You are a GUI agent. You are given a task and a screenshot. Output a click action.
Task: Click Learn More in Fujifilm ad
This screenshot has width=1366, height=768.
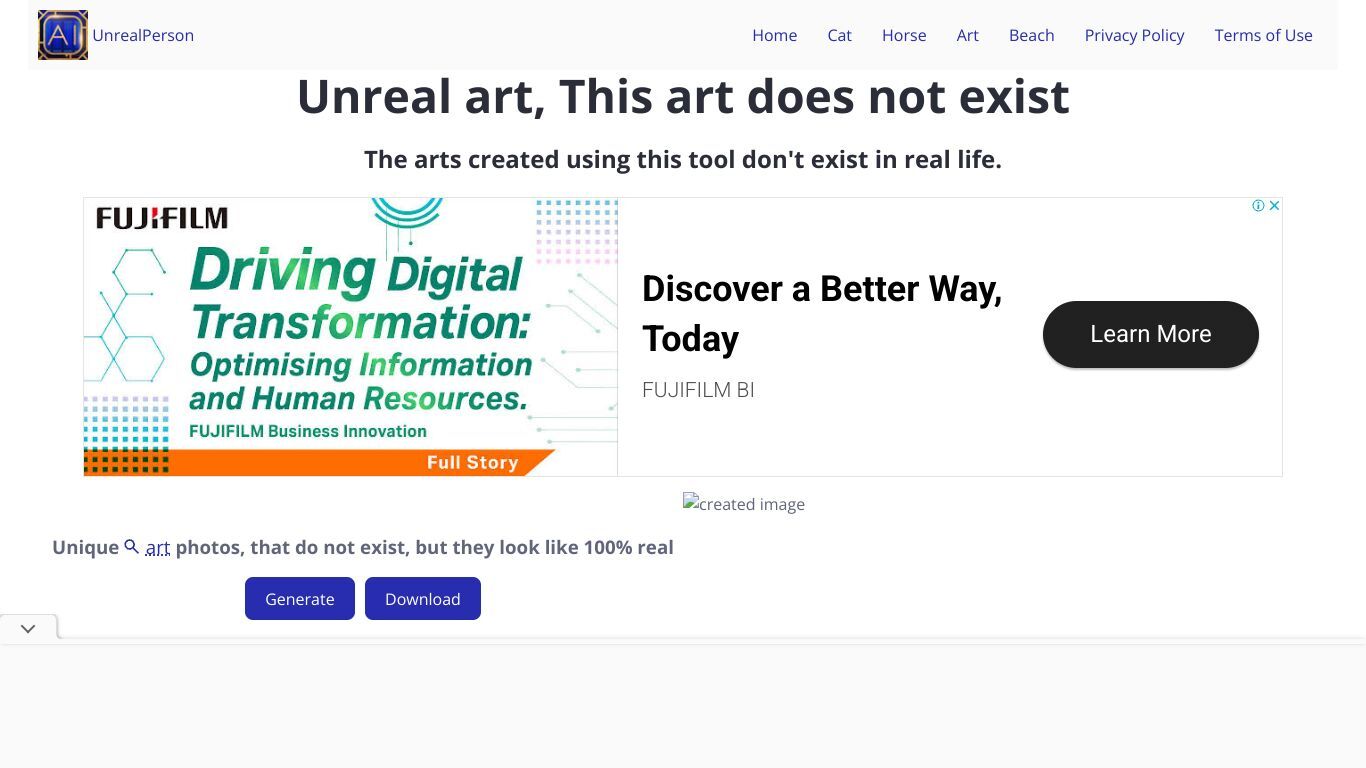(x=1150, y=334)
